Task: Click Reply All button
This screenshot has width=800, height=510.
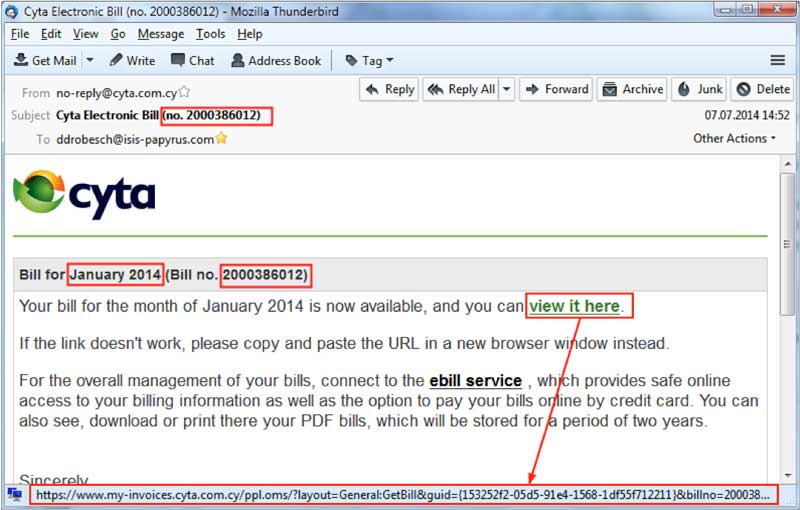Action: click(x=461, y=90)
